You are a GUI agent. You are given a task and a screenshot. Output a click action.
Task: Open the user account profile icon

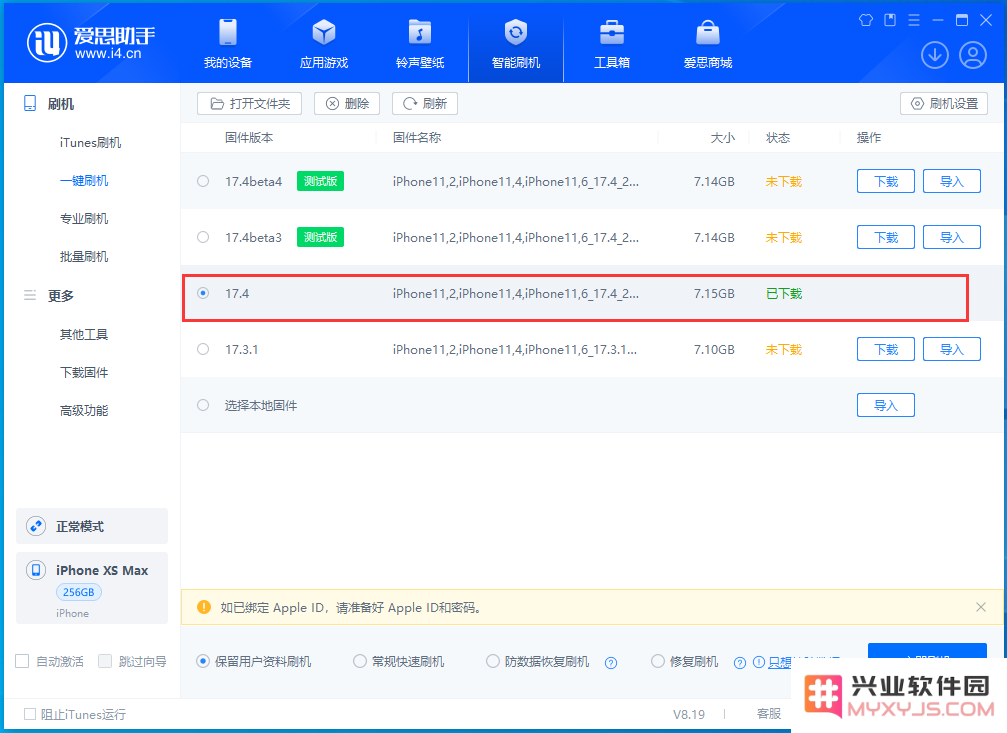click(973, 55)
